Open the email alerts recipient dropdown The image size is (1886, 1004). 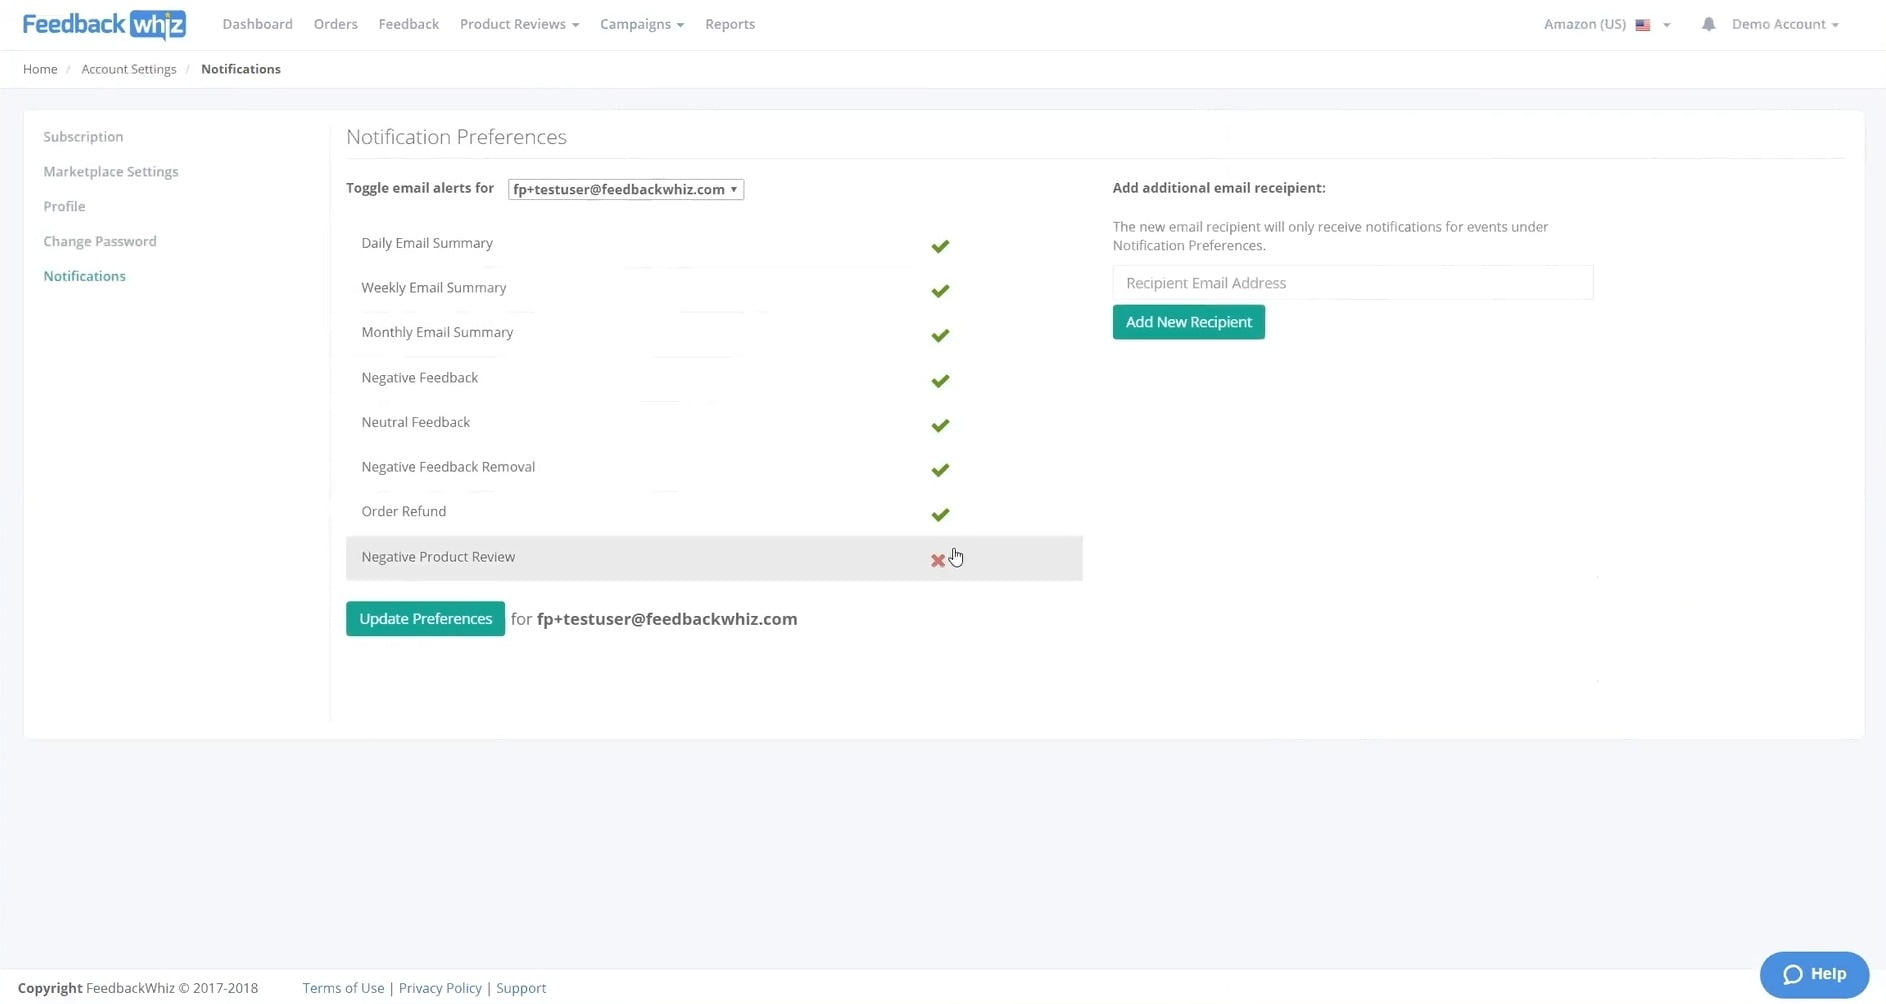point(626,189)
